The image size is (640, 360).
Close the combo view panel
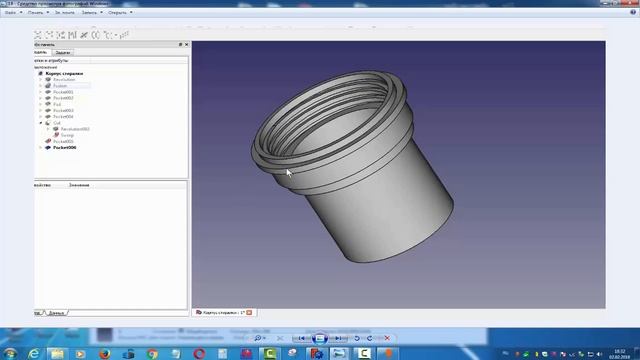pyautogui.click(x=187, y=44)
